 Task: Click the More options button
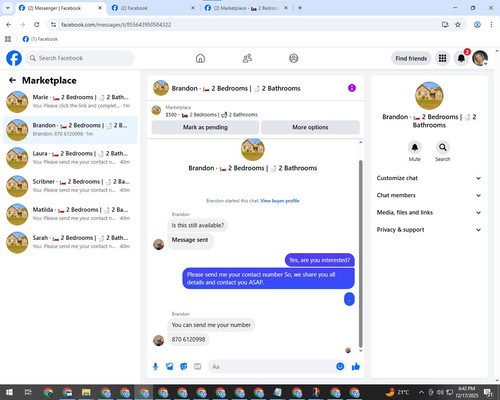(310, 127)
